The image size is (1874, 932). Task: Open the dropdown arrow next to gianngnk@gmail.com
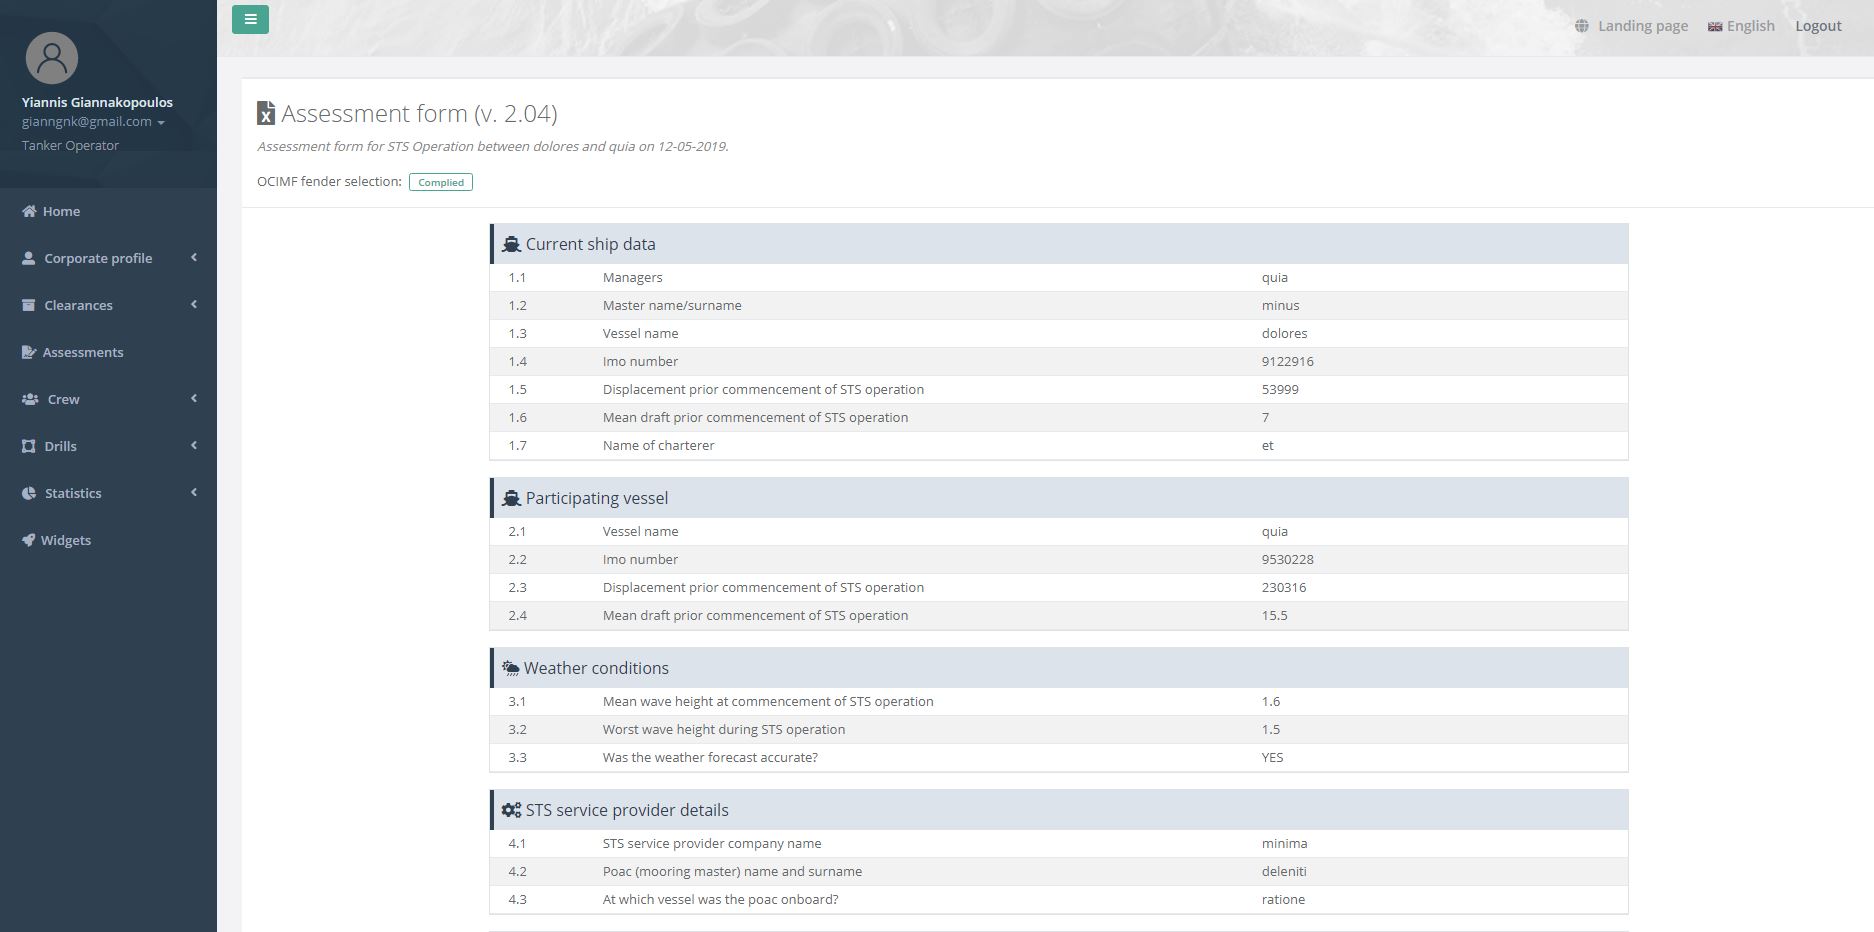coord(160,122)
